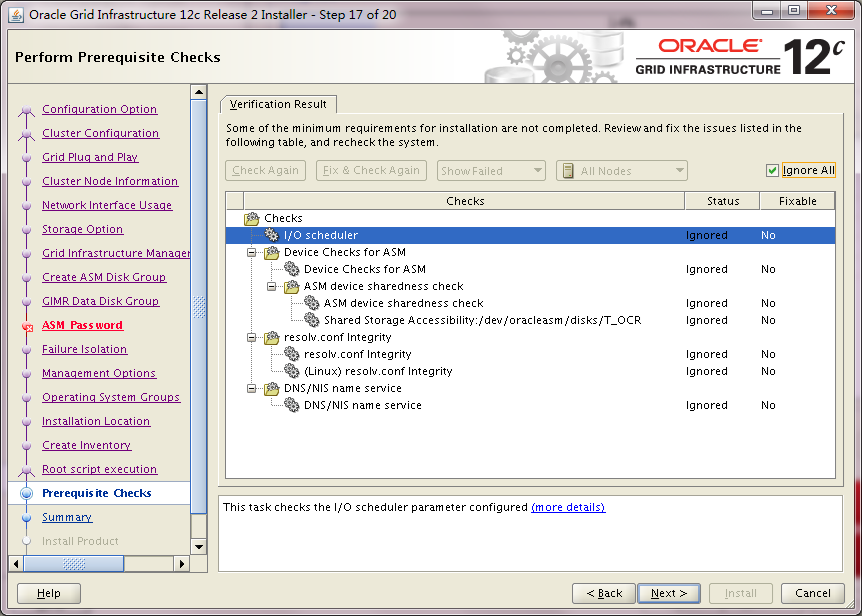Open the All Nodes dropdown
Viewport: 862px width, 616px height.
click(622, 171)
